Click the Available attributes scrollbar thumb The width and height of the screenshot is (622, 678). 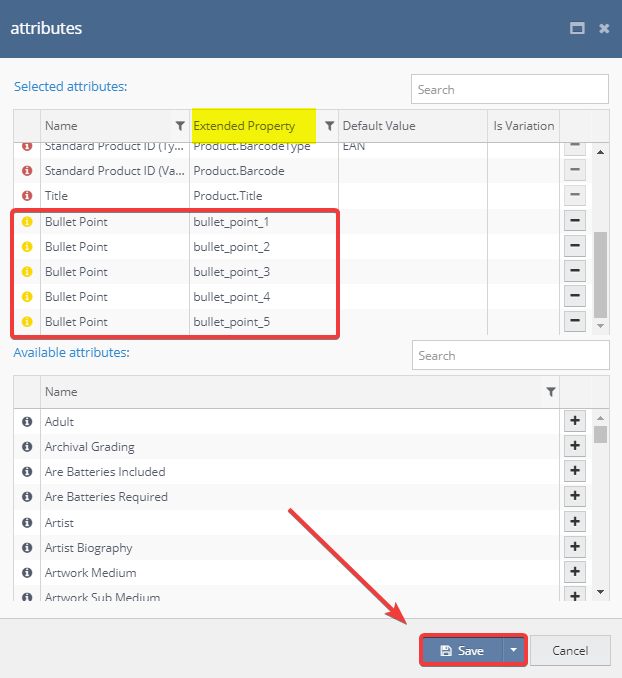[600, 435]
